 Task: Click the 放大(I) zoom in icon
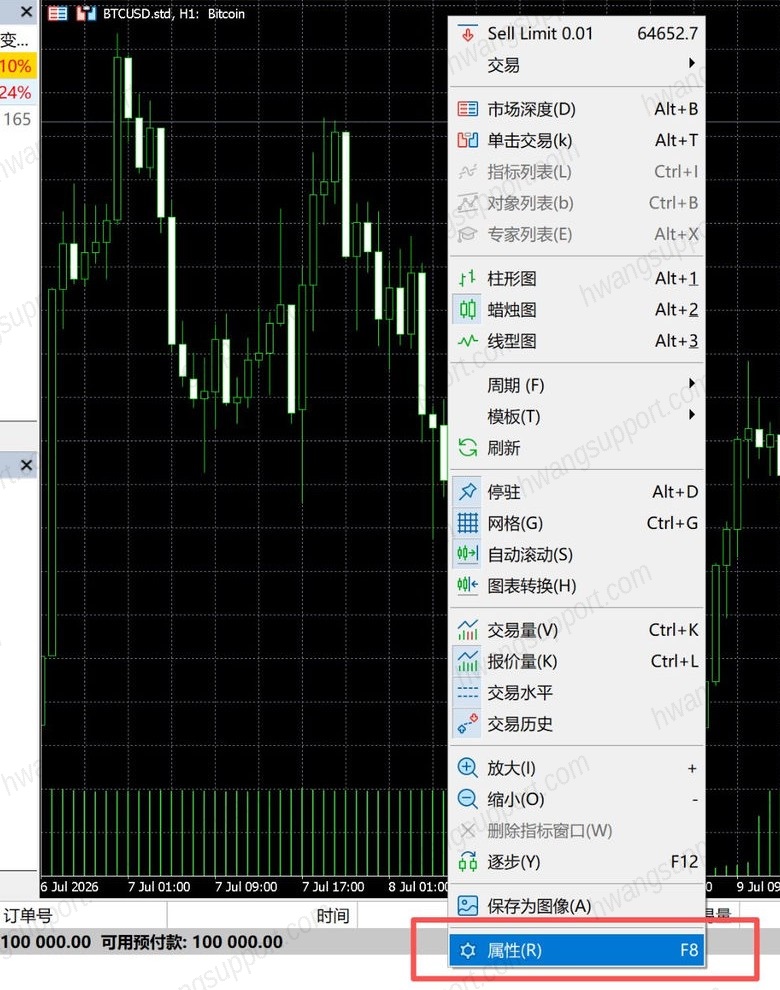tap(467, 768)
